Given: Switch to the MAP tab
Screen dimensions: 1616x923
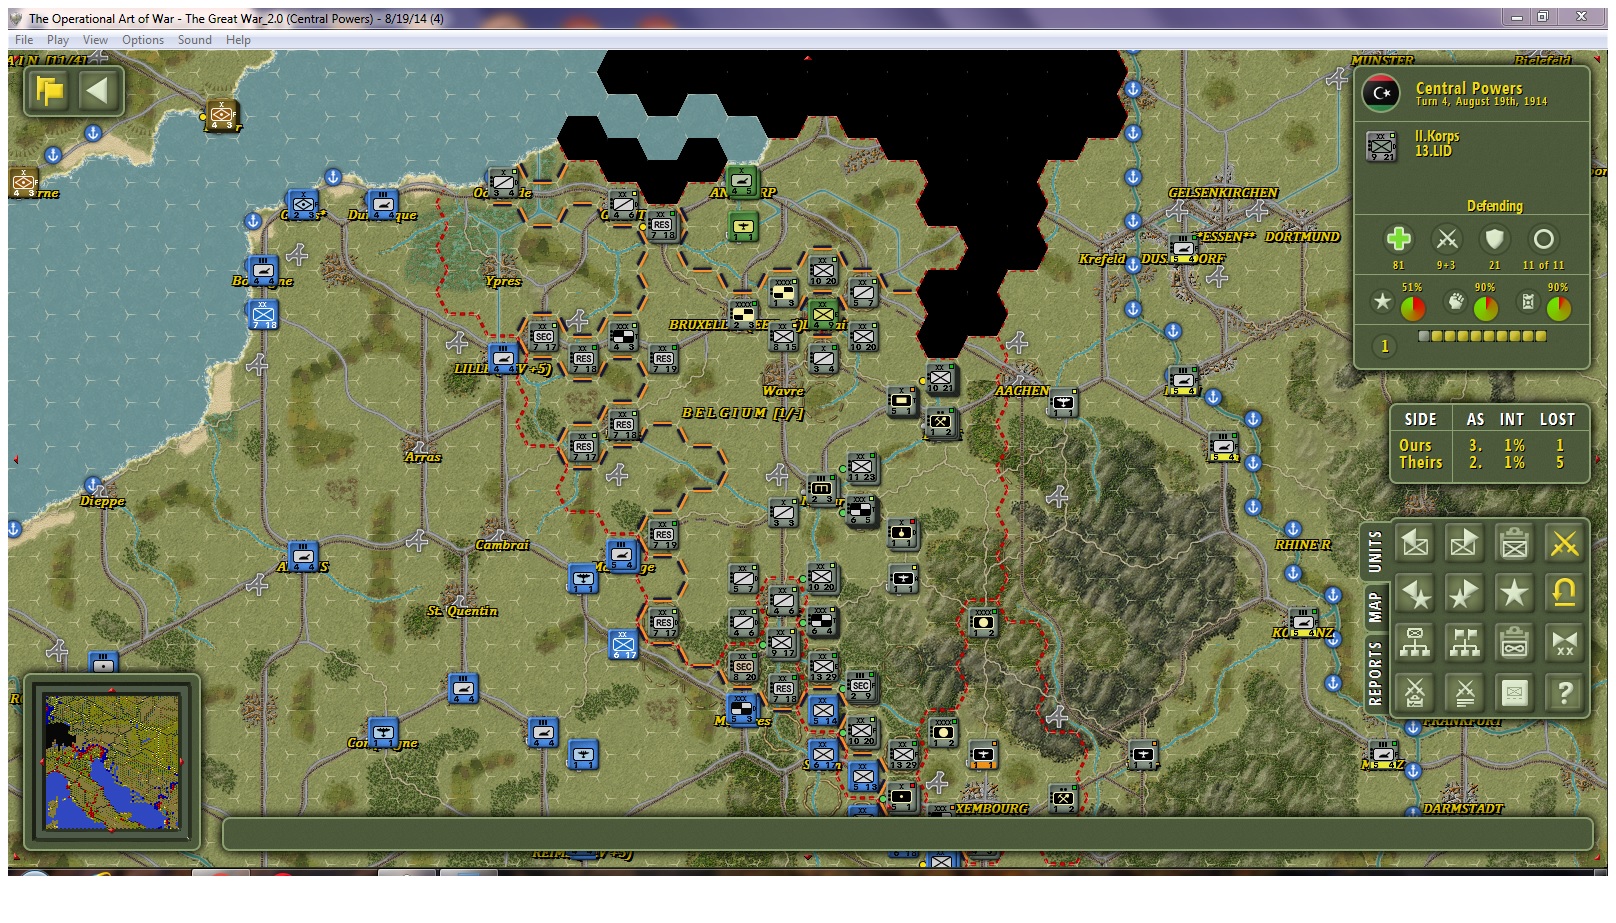Looking at the screenshot, I should pyautogui.click(x=1375, y=606).
